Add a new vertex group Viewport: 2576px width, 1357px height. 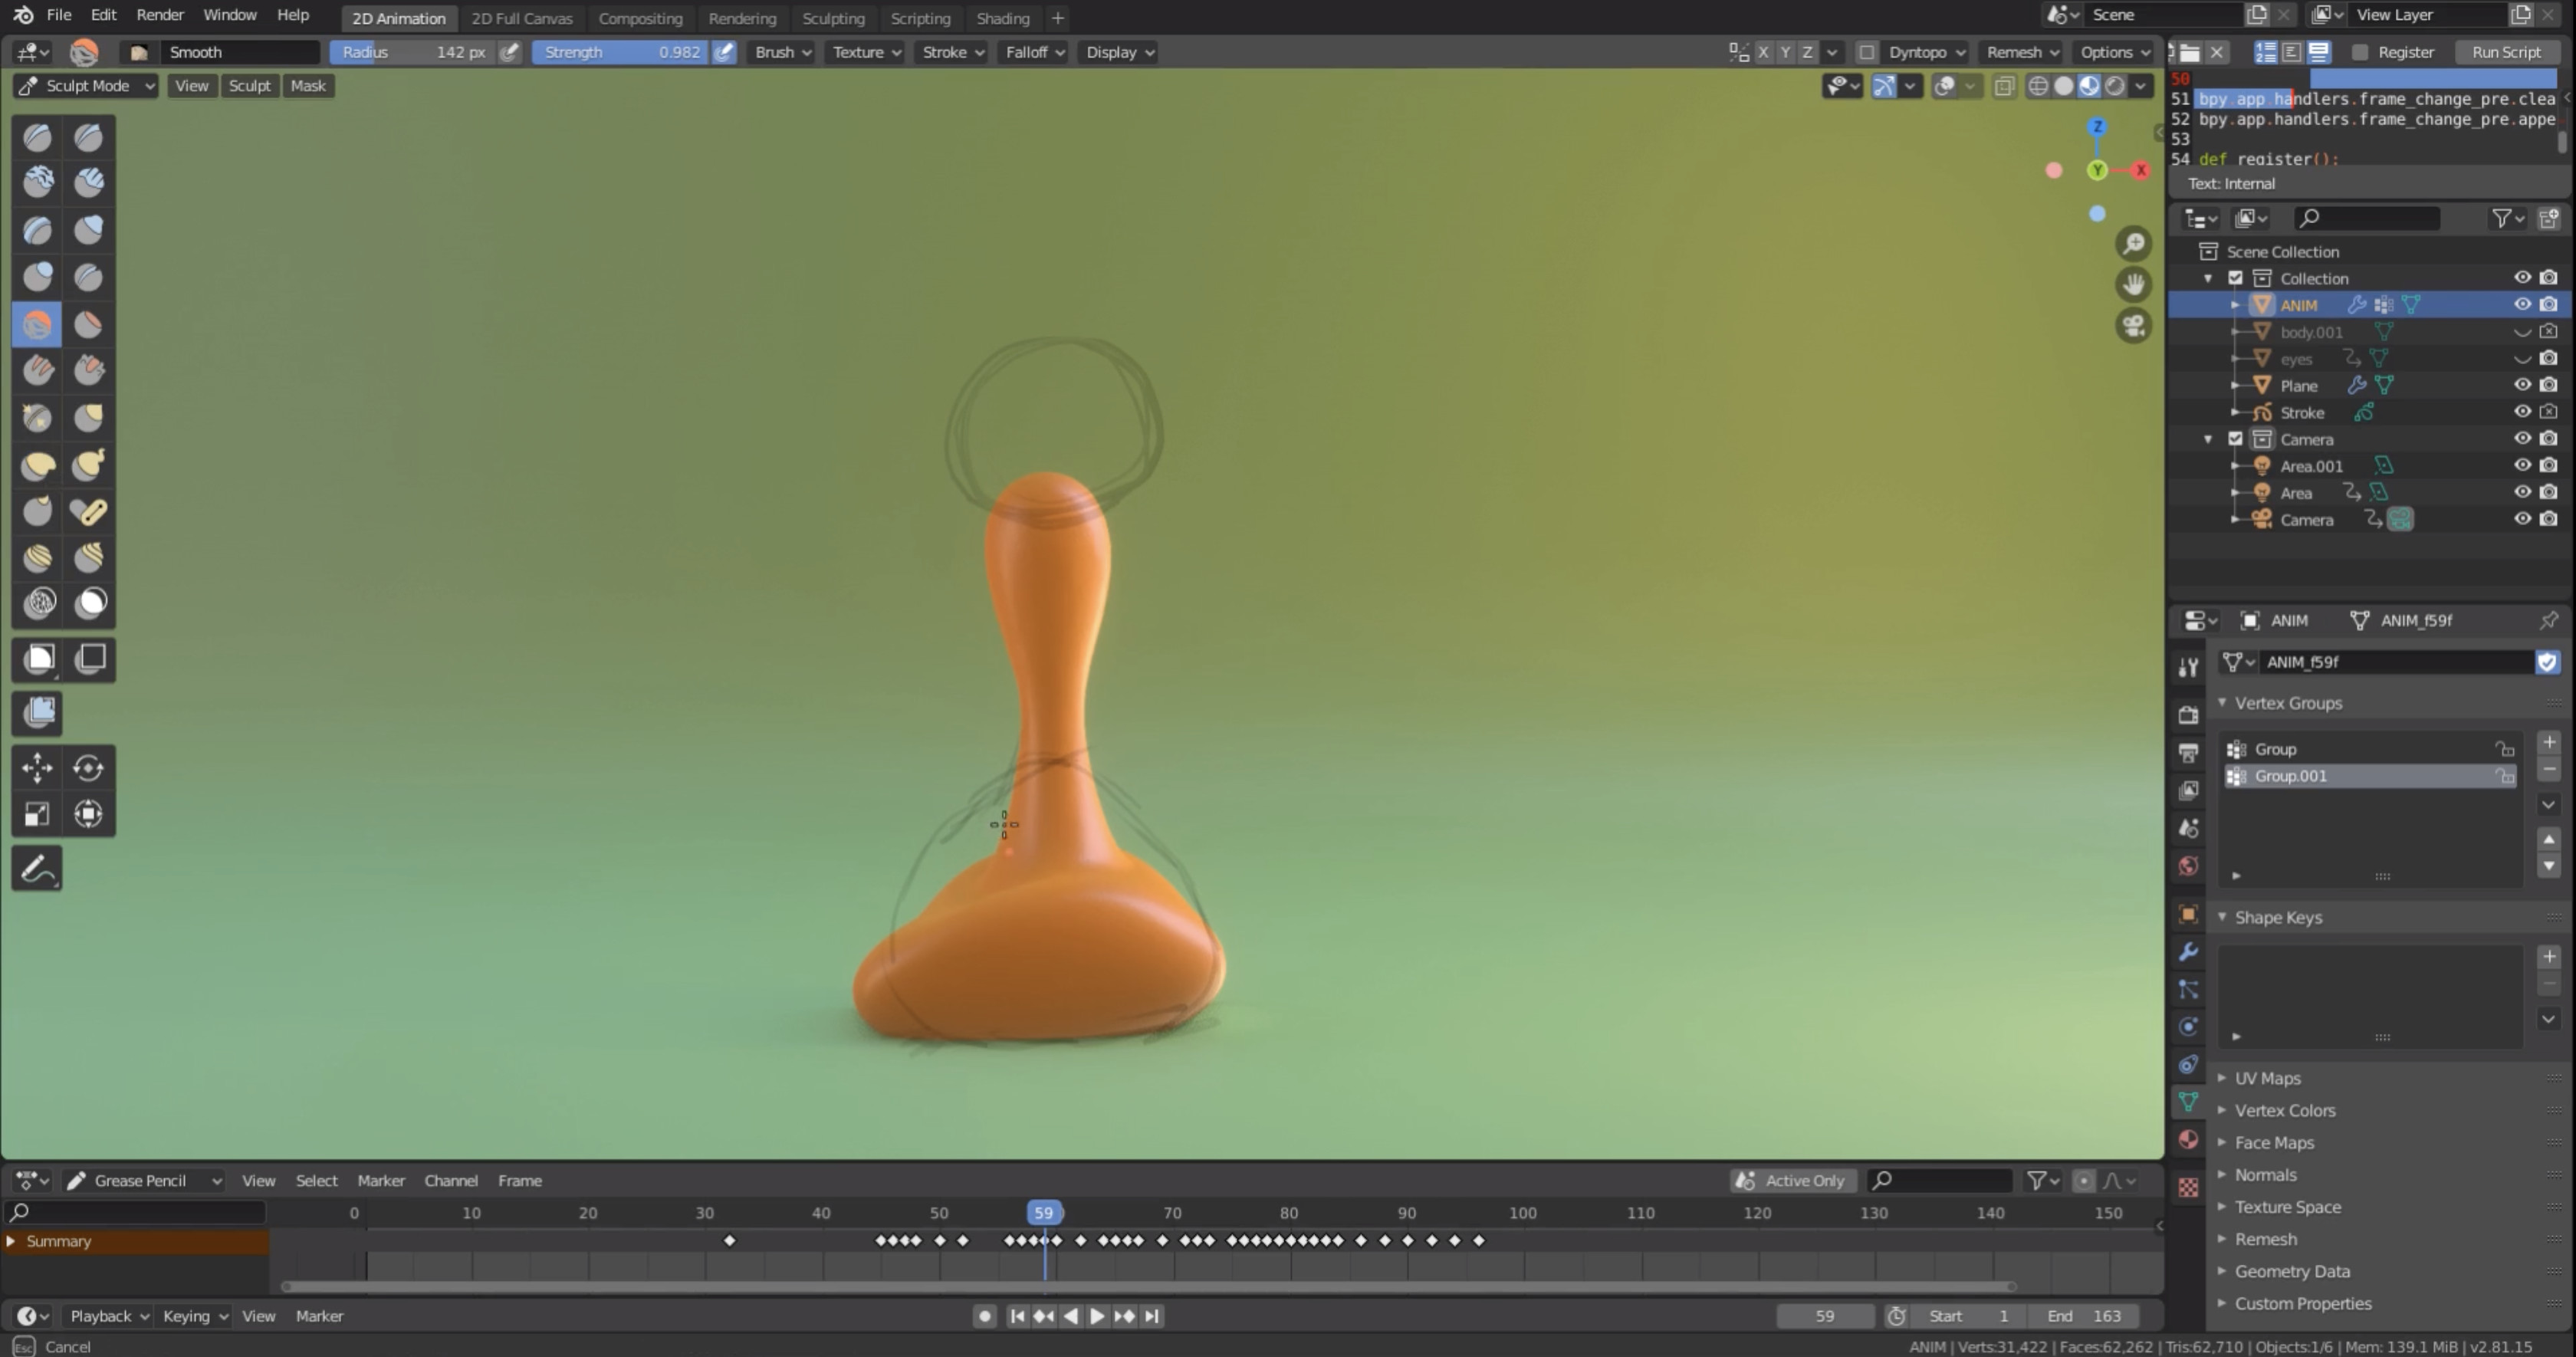(x=2548, y=742)
